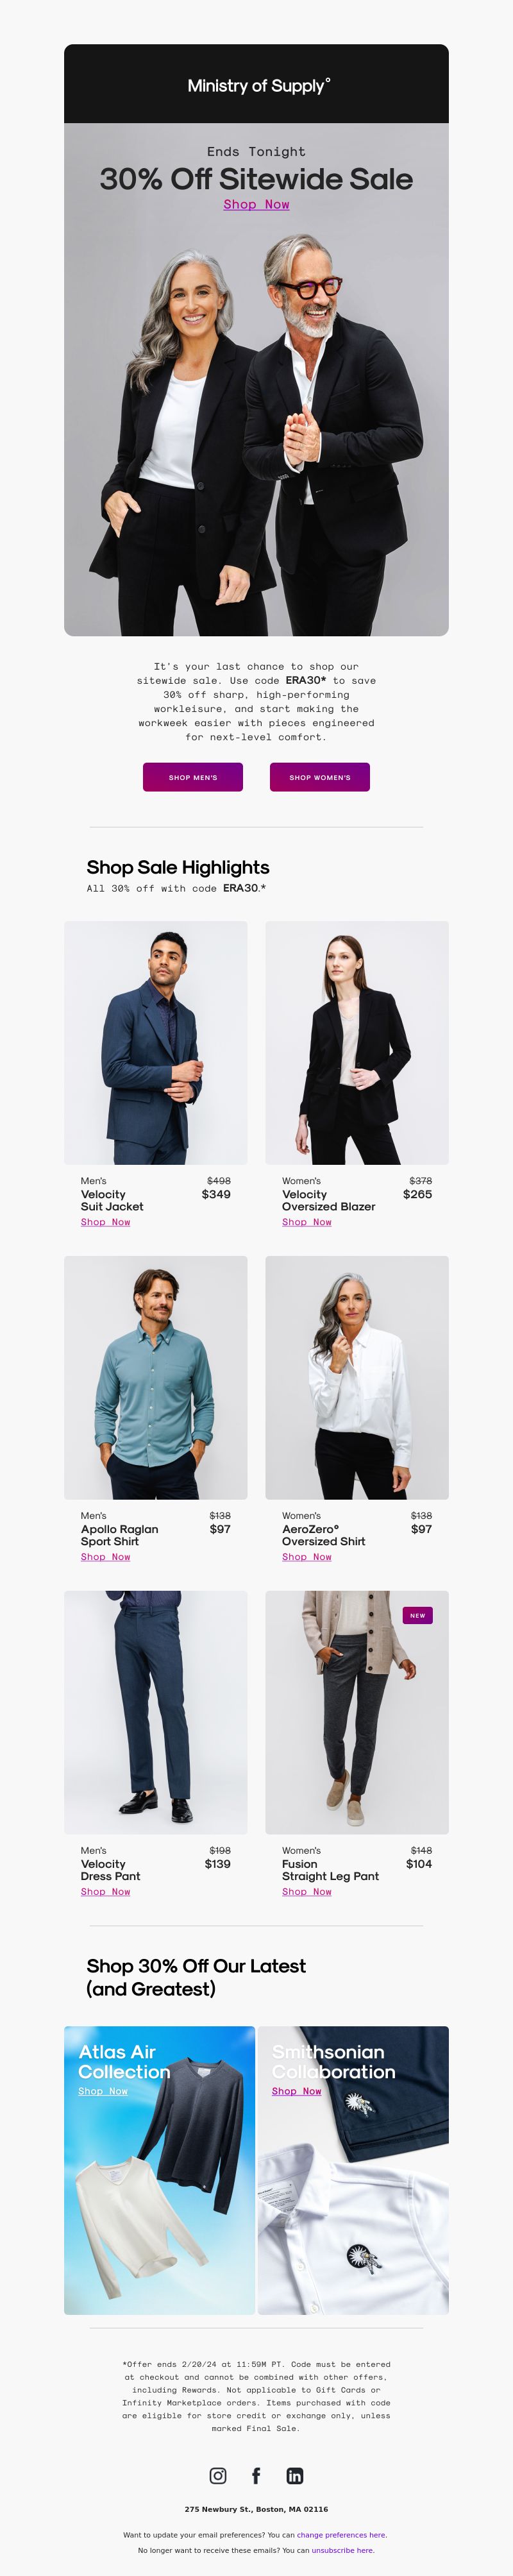Click the NEW badge on Fusion pant

[418, 1615]
